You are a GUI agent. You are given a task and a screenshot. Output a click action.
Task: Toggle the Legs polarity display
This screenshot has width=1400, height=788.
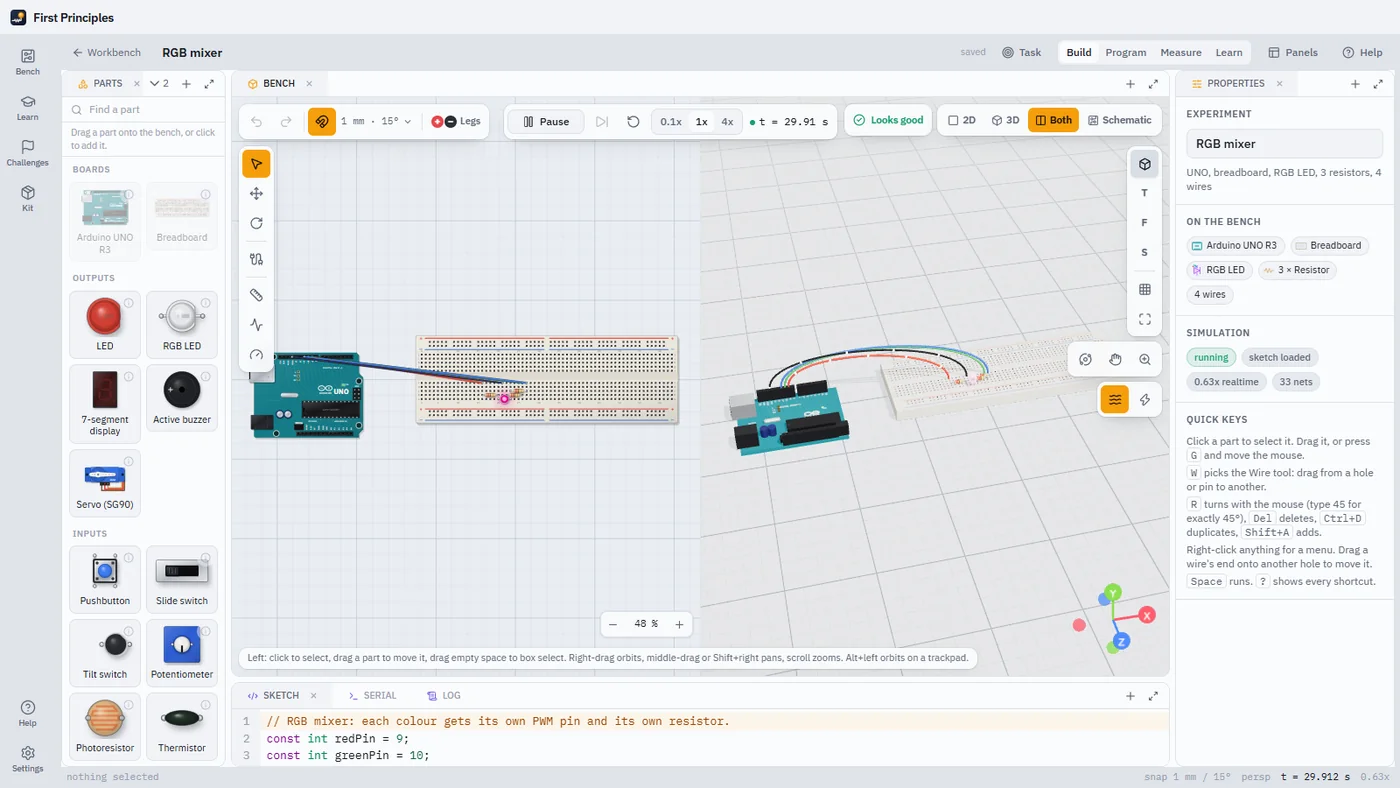coord(456,121)
